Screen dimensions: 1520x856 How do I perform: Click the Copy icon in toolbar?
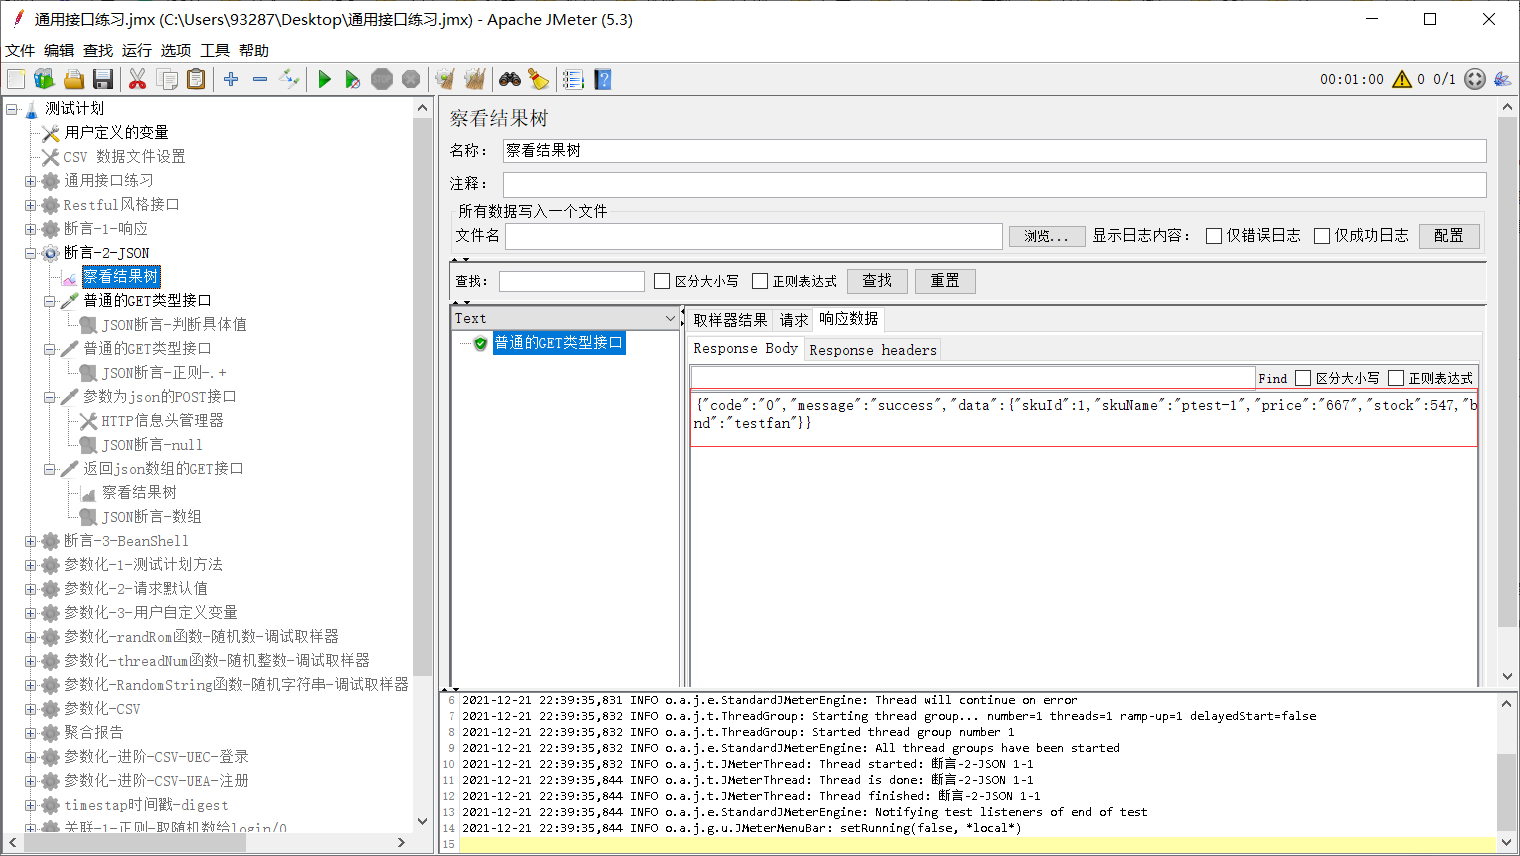click(167, 79)
